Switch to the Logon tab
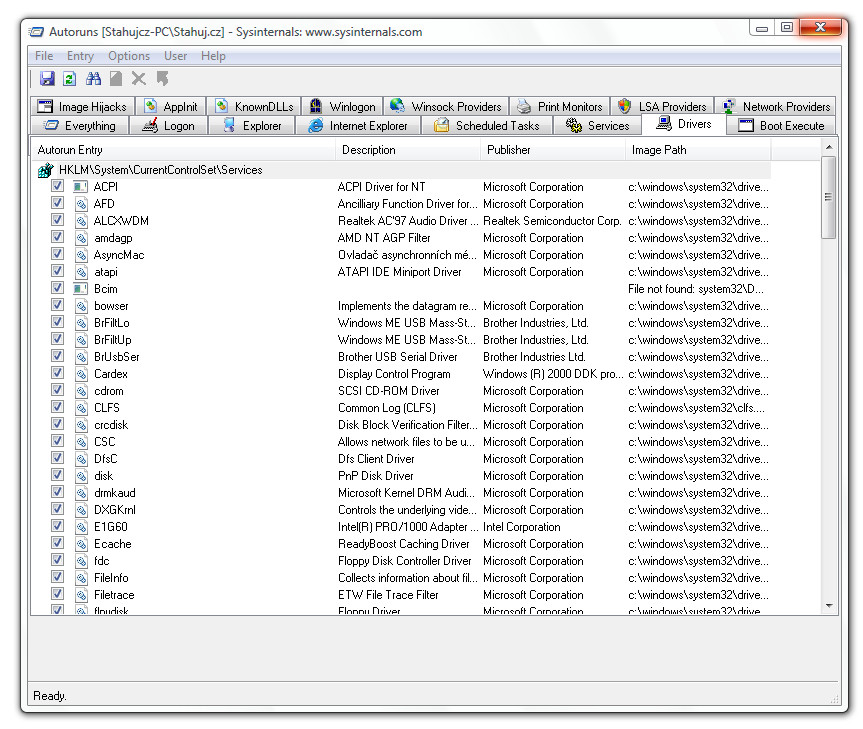 pyautogui.click(x=168, y=126)
